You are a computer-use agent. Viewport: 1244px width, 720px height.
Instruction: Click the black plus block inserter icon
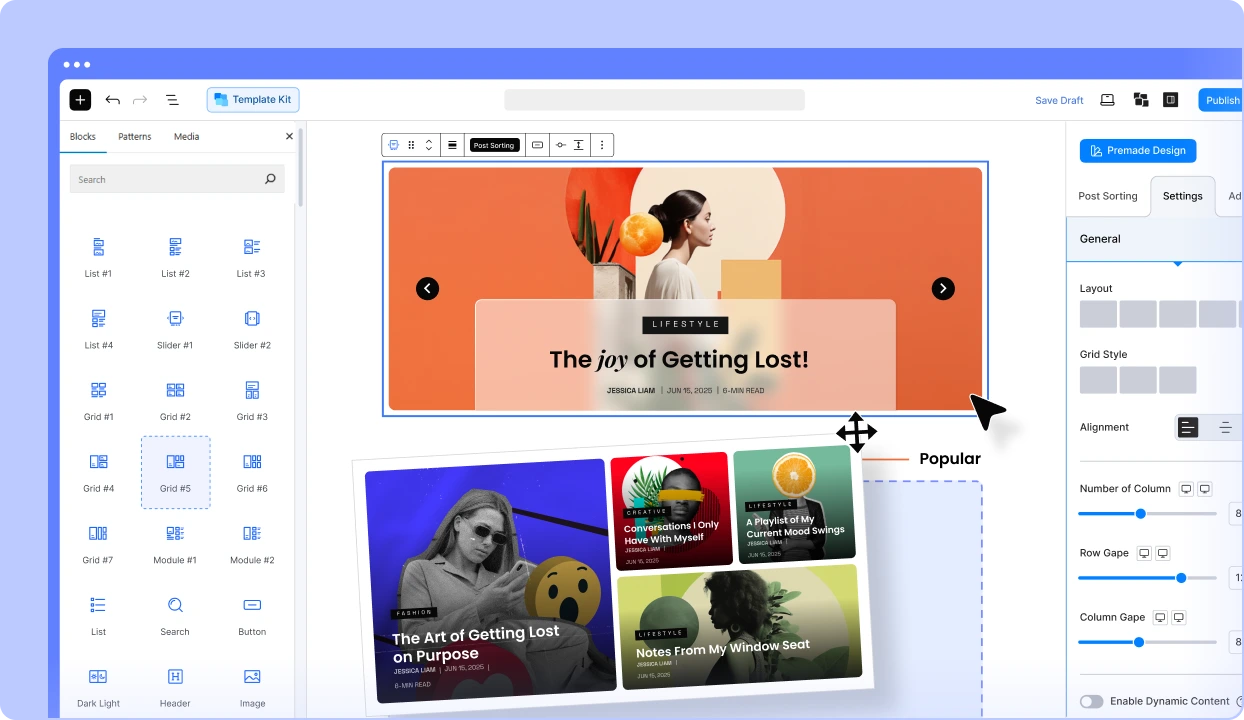[80, 100]
